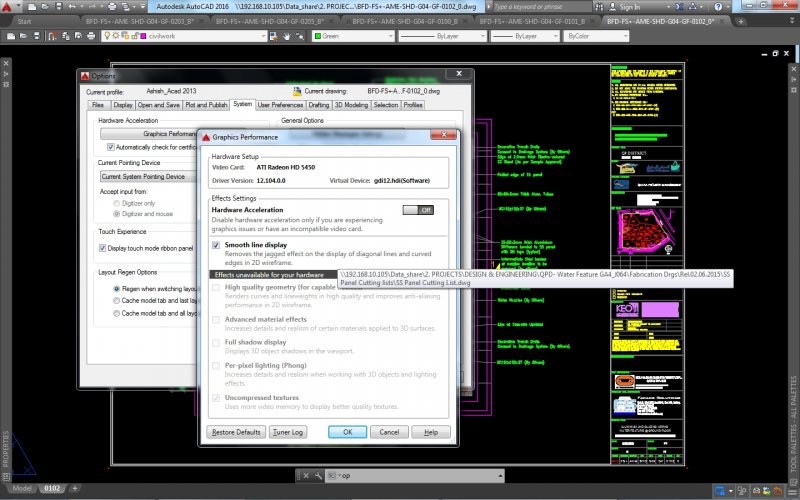Click Redo in the Quick Access toolbar
This screenshot has height=500, width=800.
(x=92, y=7)
